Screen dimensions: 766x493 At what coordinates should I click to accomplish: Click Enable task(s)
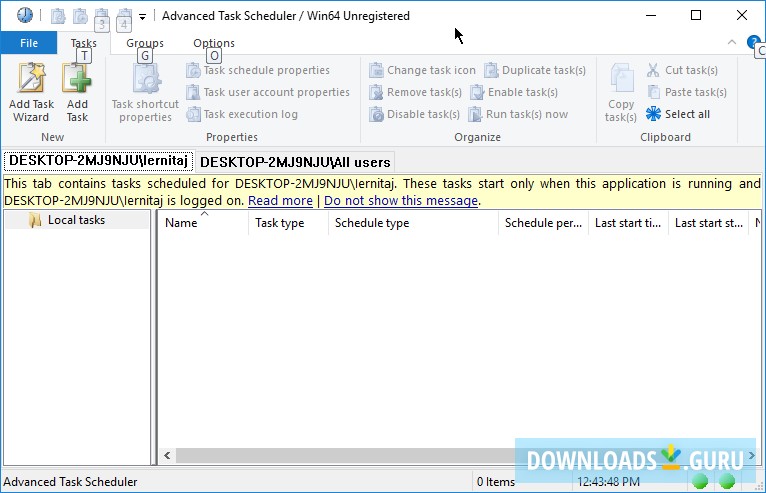tap(514, 92)
